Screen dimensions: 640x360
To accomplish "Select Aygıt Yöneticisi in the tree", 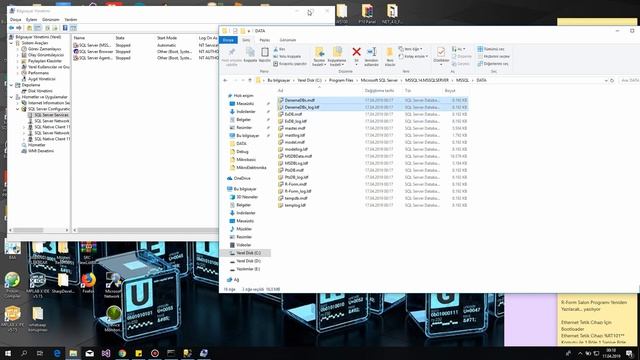I will pyautogui.click(x=42, y=79).
